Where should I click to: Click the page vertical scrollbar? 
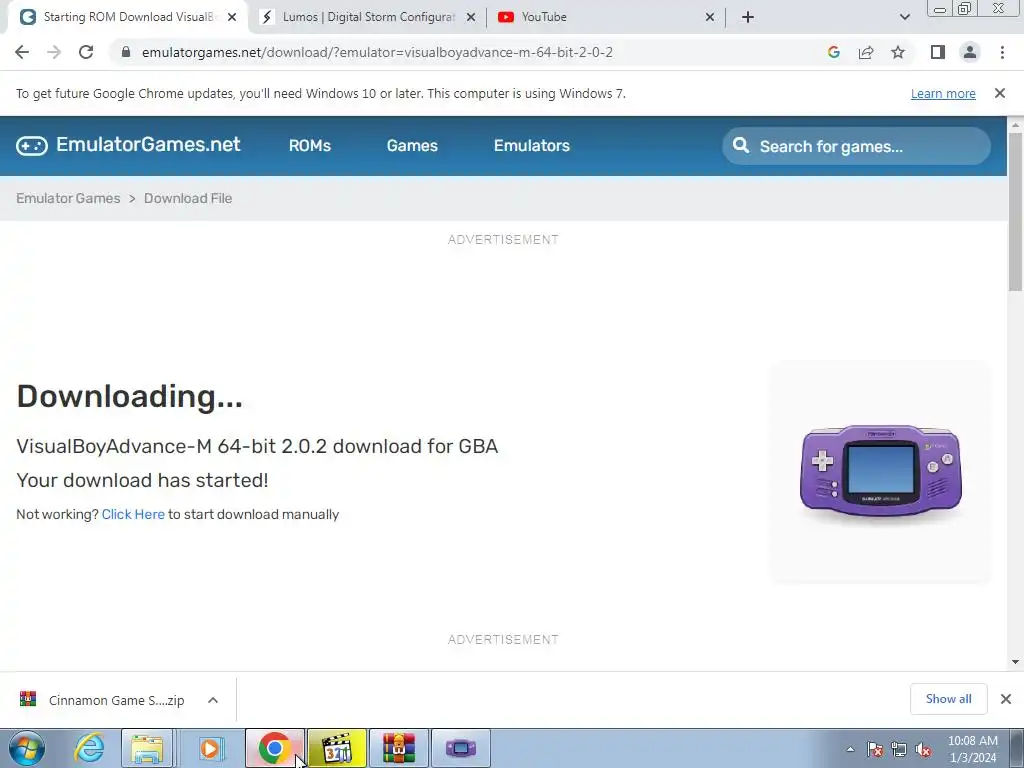pyautogui.click(x=1016, y=212)
